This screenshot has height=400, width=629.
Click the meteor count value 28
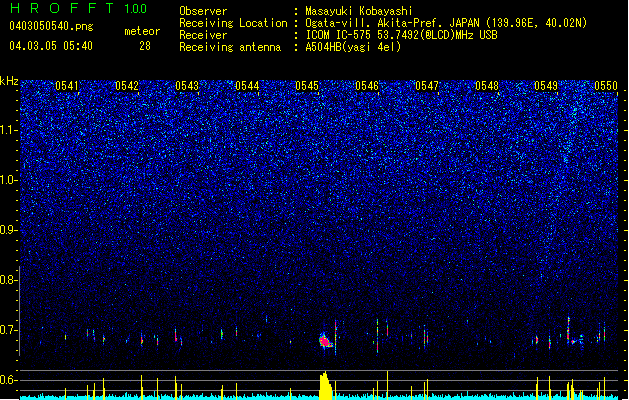tap(145, 46)
